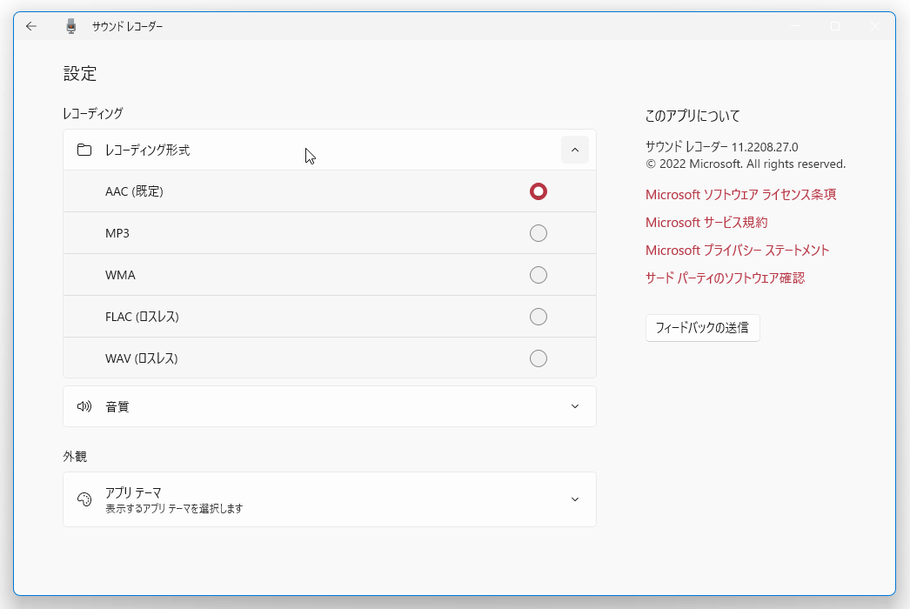Click the Sound Recorder microphone app icon
Image resolution: width=910 pixels, height=609 pixels.
pyautogui.click(x=71, y=26)
